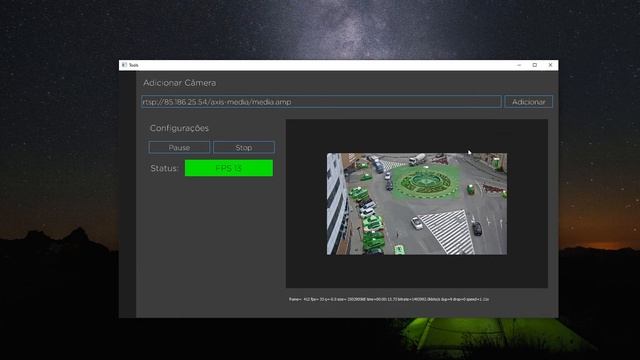The width and height of the screenshot is (640, 360).
Task: Maximize the Tools window
Action: tap(535, 65)
